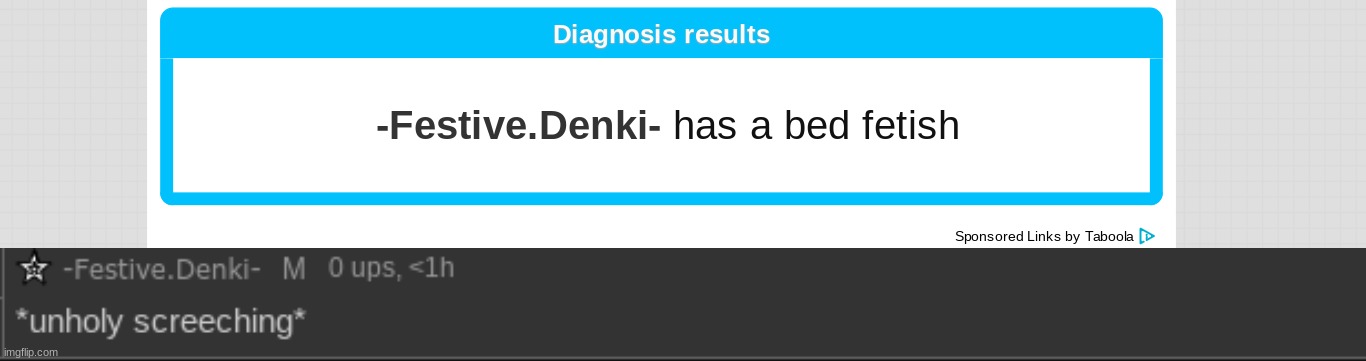Screen dimensions: 1366x361
Task: Click the word "screeching" in the comment
Action: 216,323
